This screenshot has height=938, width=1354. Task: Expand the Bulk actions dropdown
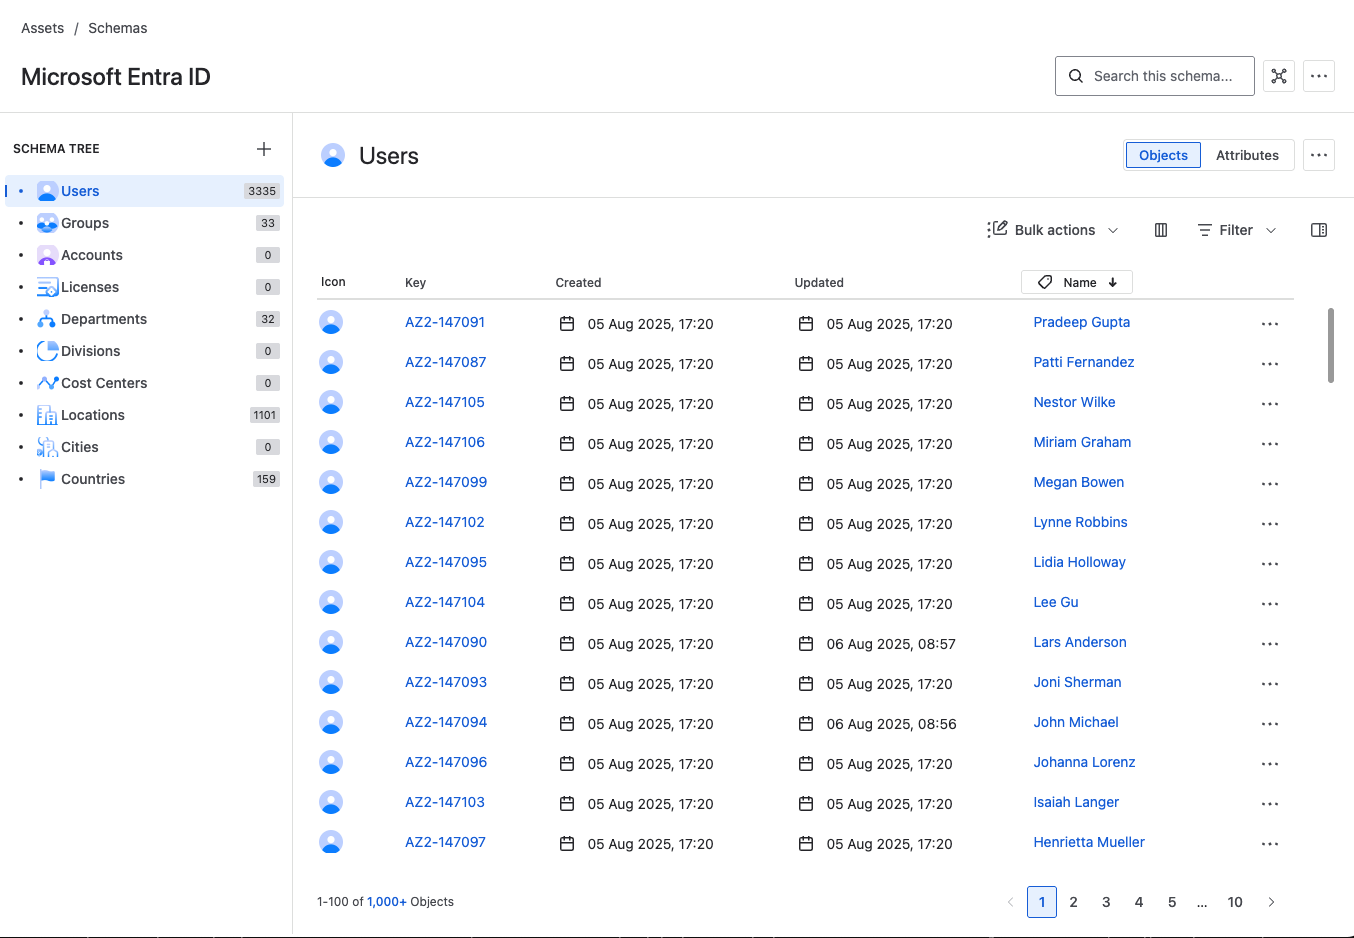click(x=1053, y=230)
